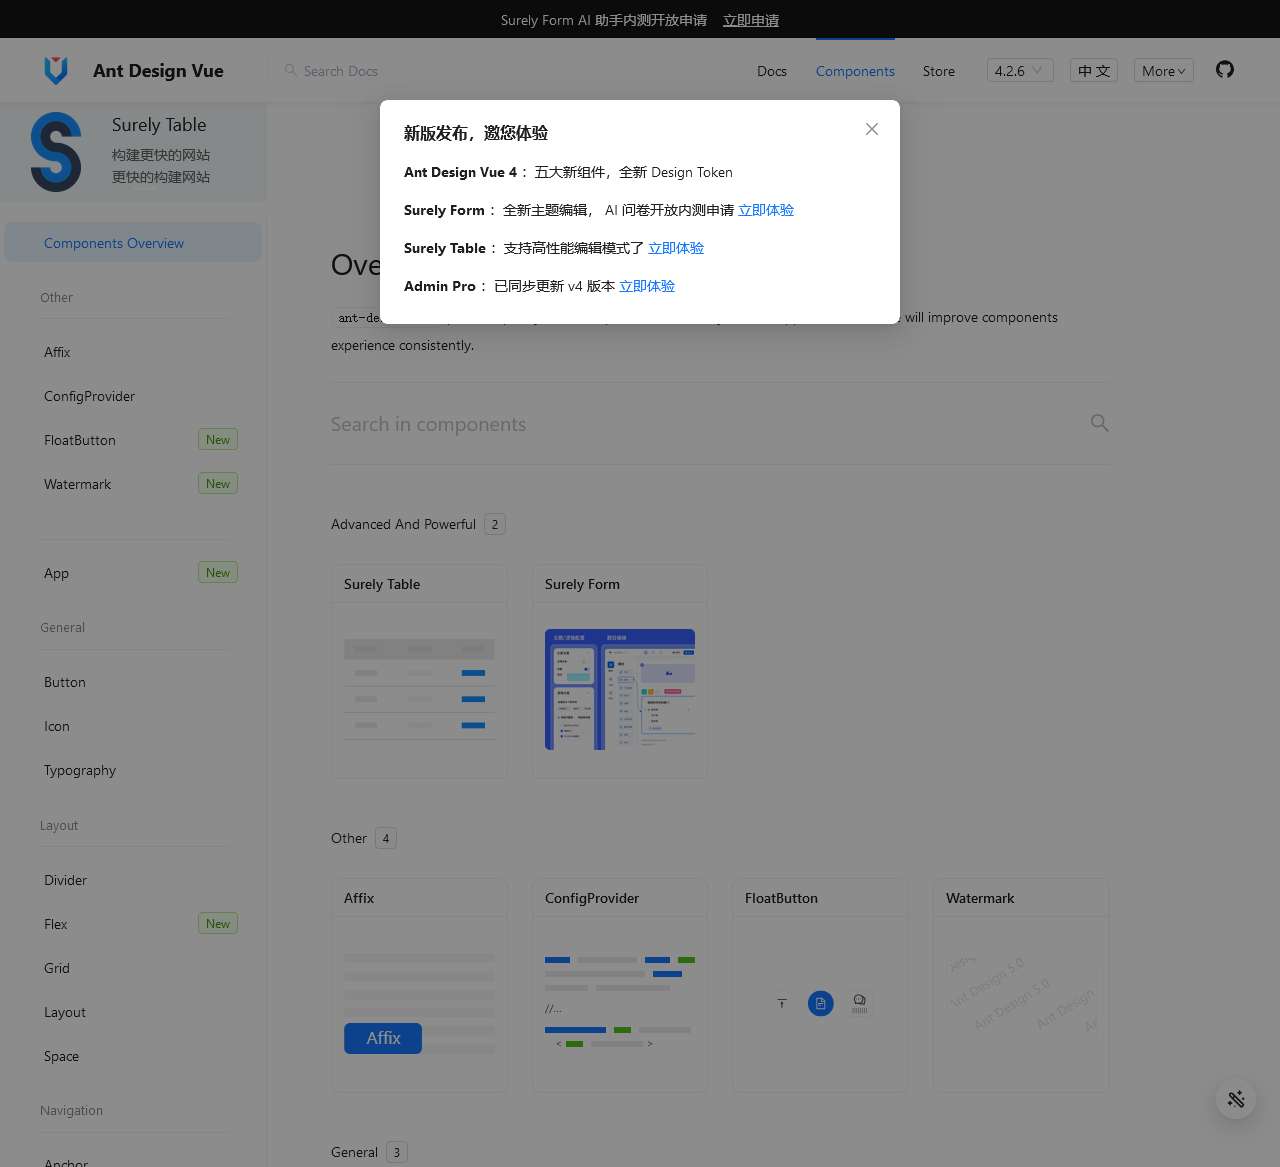Viewport: 1280px width, 1167px height.
Task: Close the new release announcement dialog
Action: click(x=872, y=129)
